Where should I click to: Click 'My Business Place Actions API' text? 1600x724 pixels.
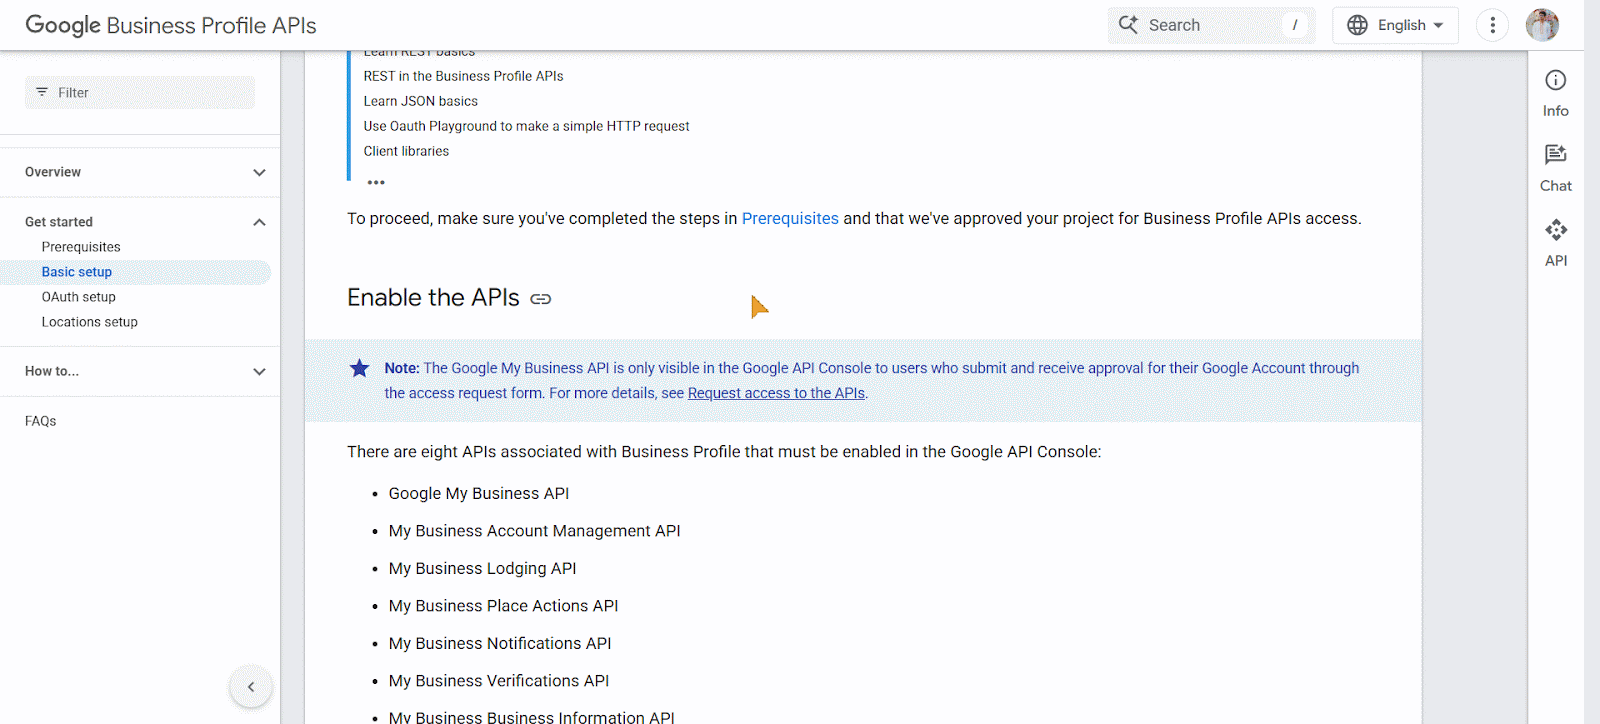(504, 606)
